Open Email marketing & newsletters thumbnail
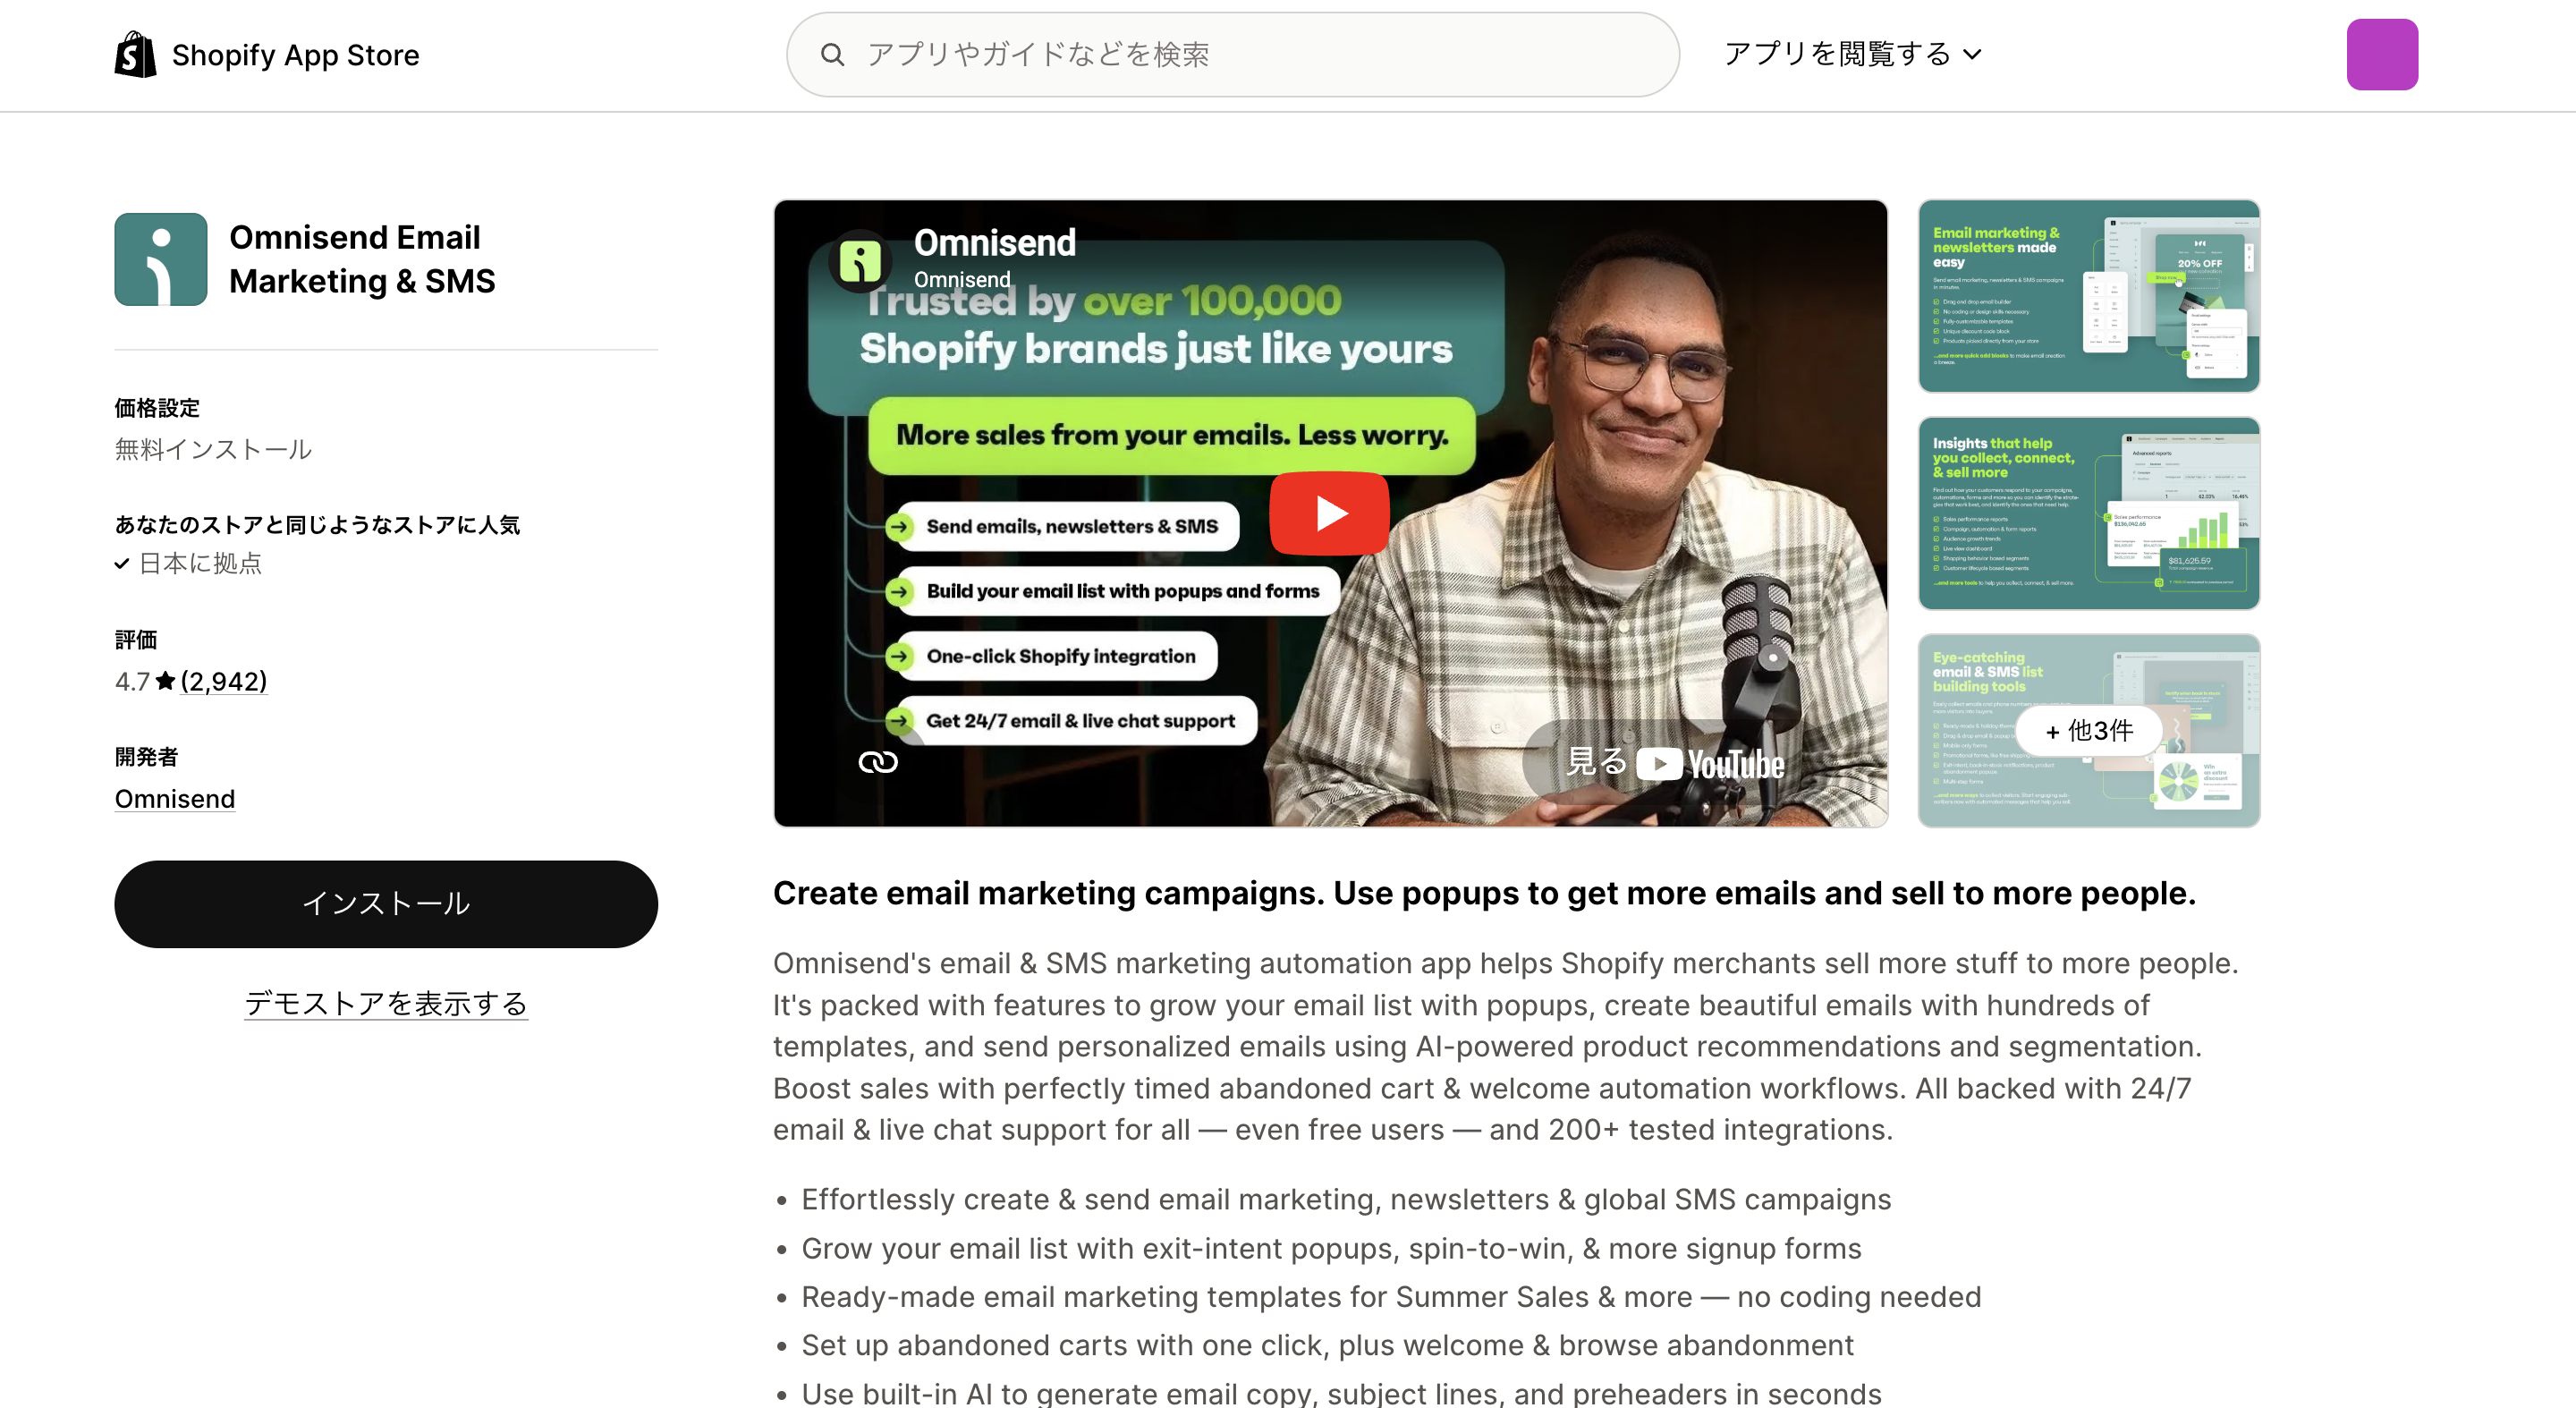The image size is (2576, 1408). pyautogui.click(x=2088, y=296)
